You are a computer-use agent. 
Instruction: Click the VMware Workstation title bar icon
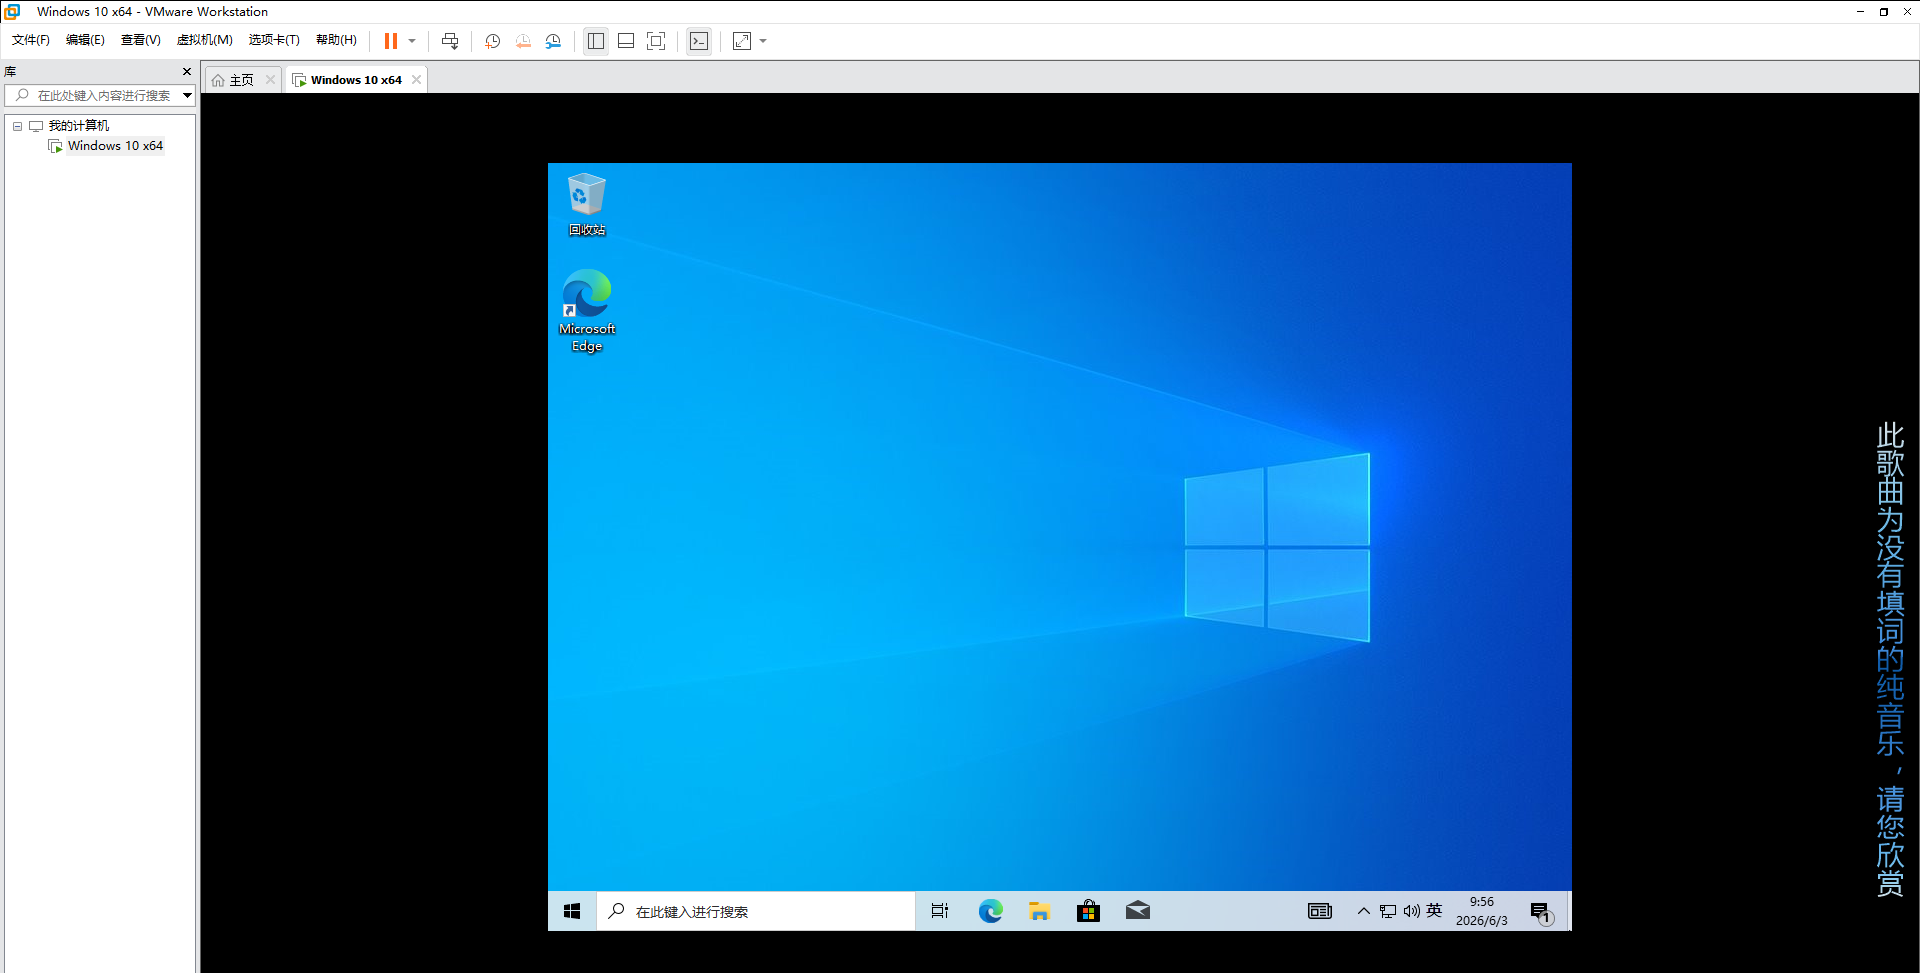click(x=12, y=12)
